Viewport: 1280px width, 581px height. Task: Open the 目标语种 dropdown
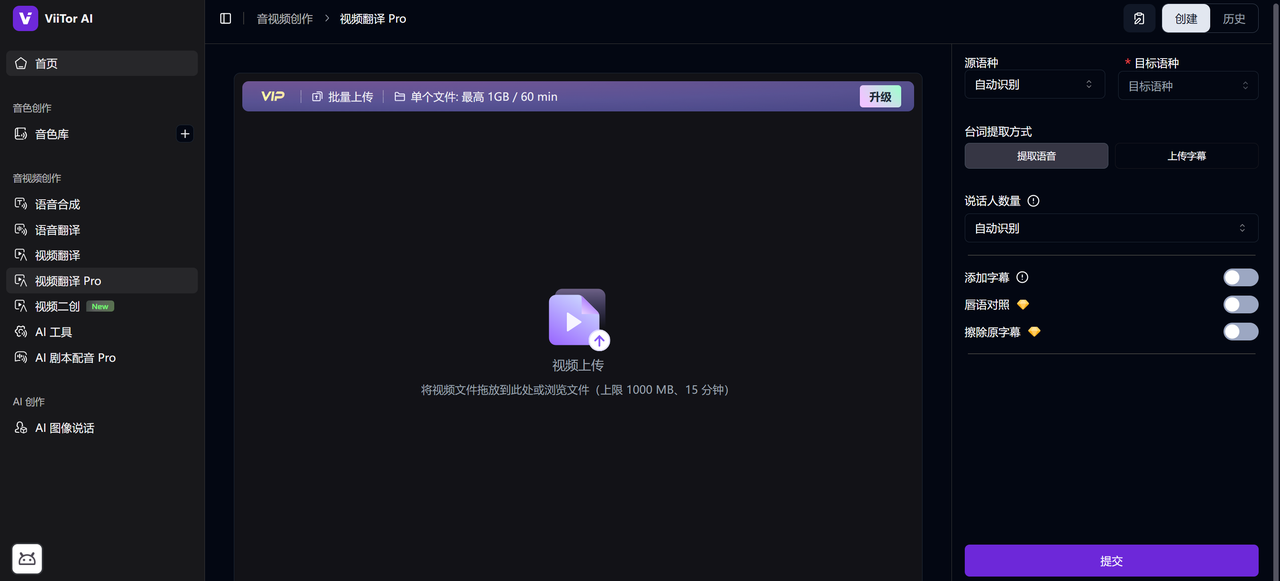[x=1188, y=86]
